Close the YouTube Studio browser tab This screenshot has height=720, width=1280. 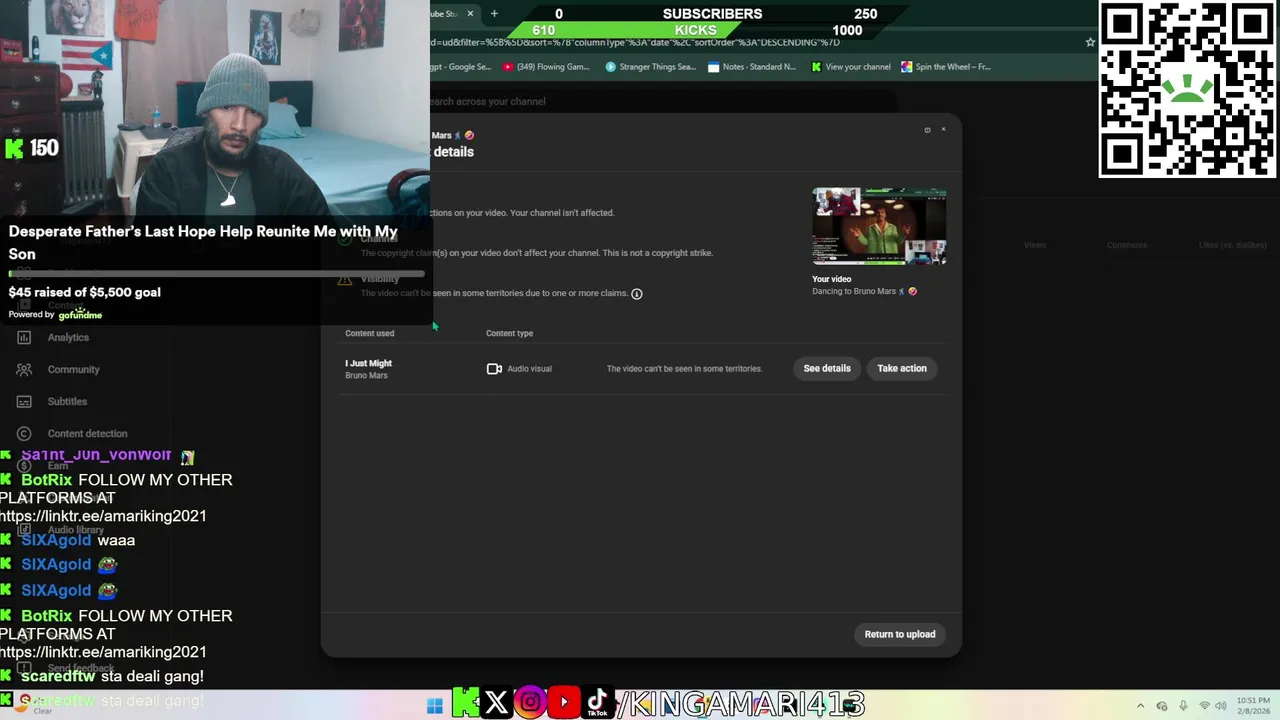[470, 13]
